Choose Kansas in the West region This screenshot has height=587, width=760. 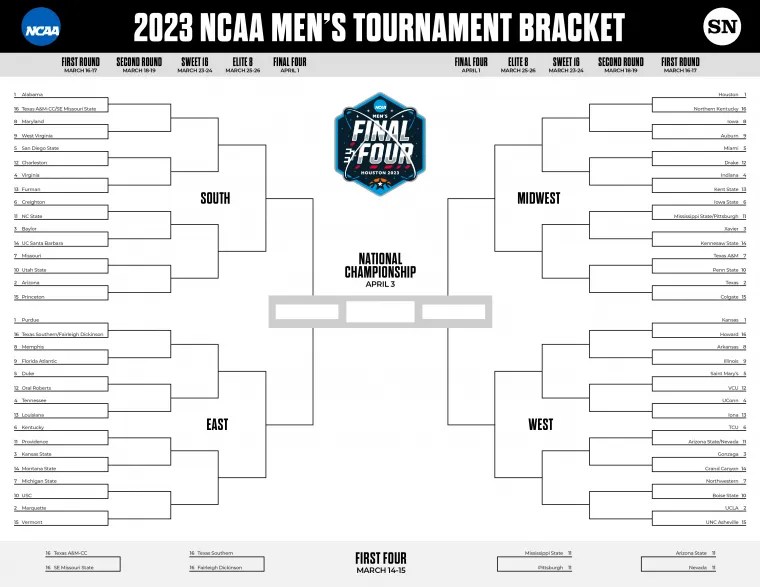coord(729,320)
